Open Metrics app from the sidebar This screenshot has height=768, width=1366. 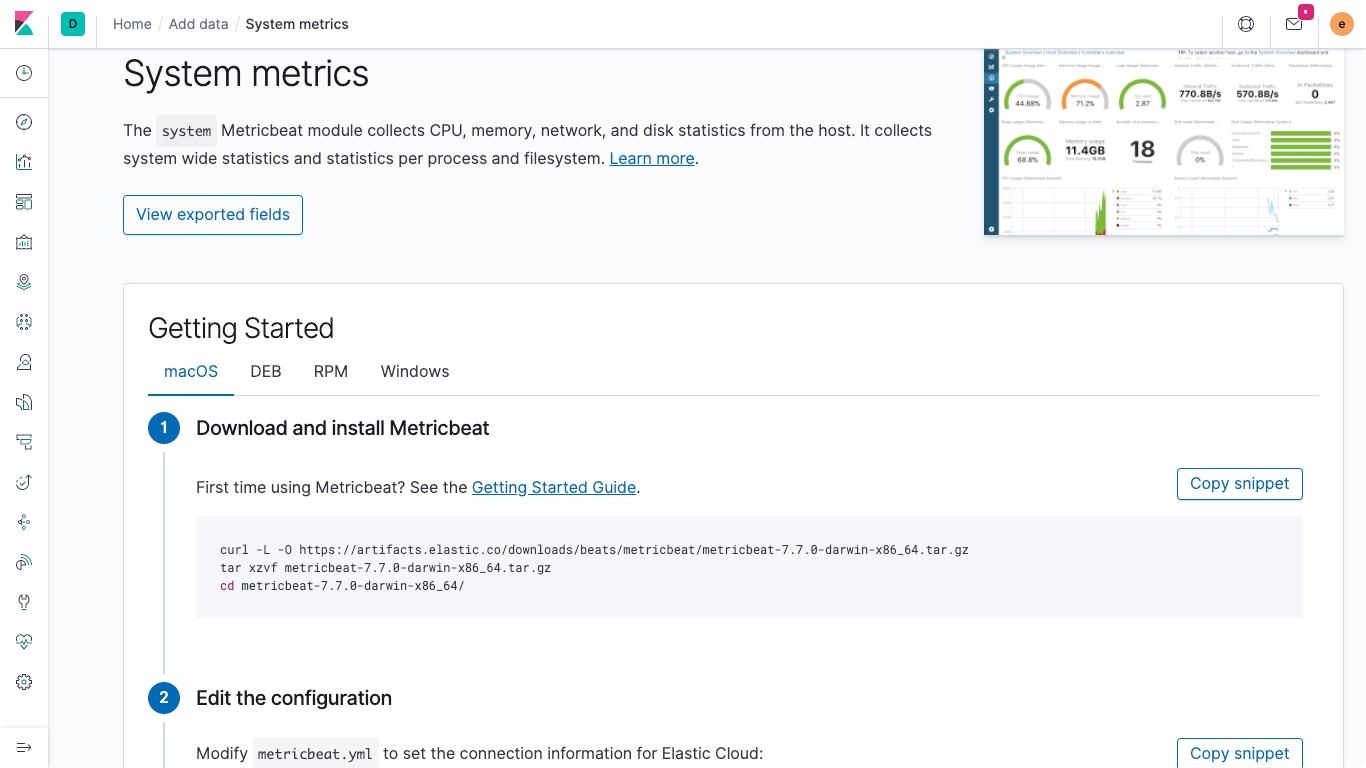[x=24, y=362]
